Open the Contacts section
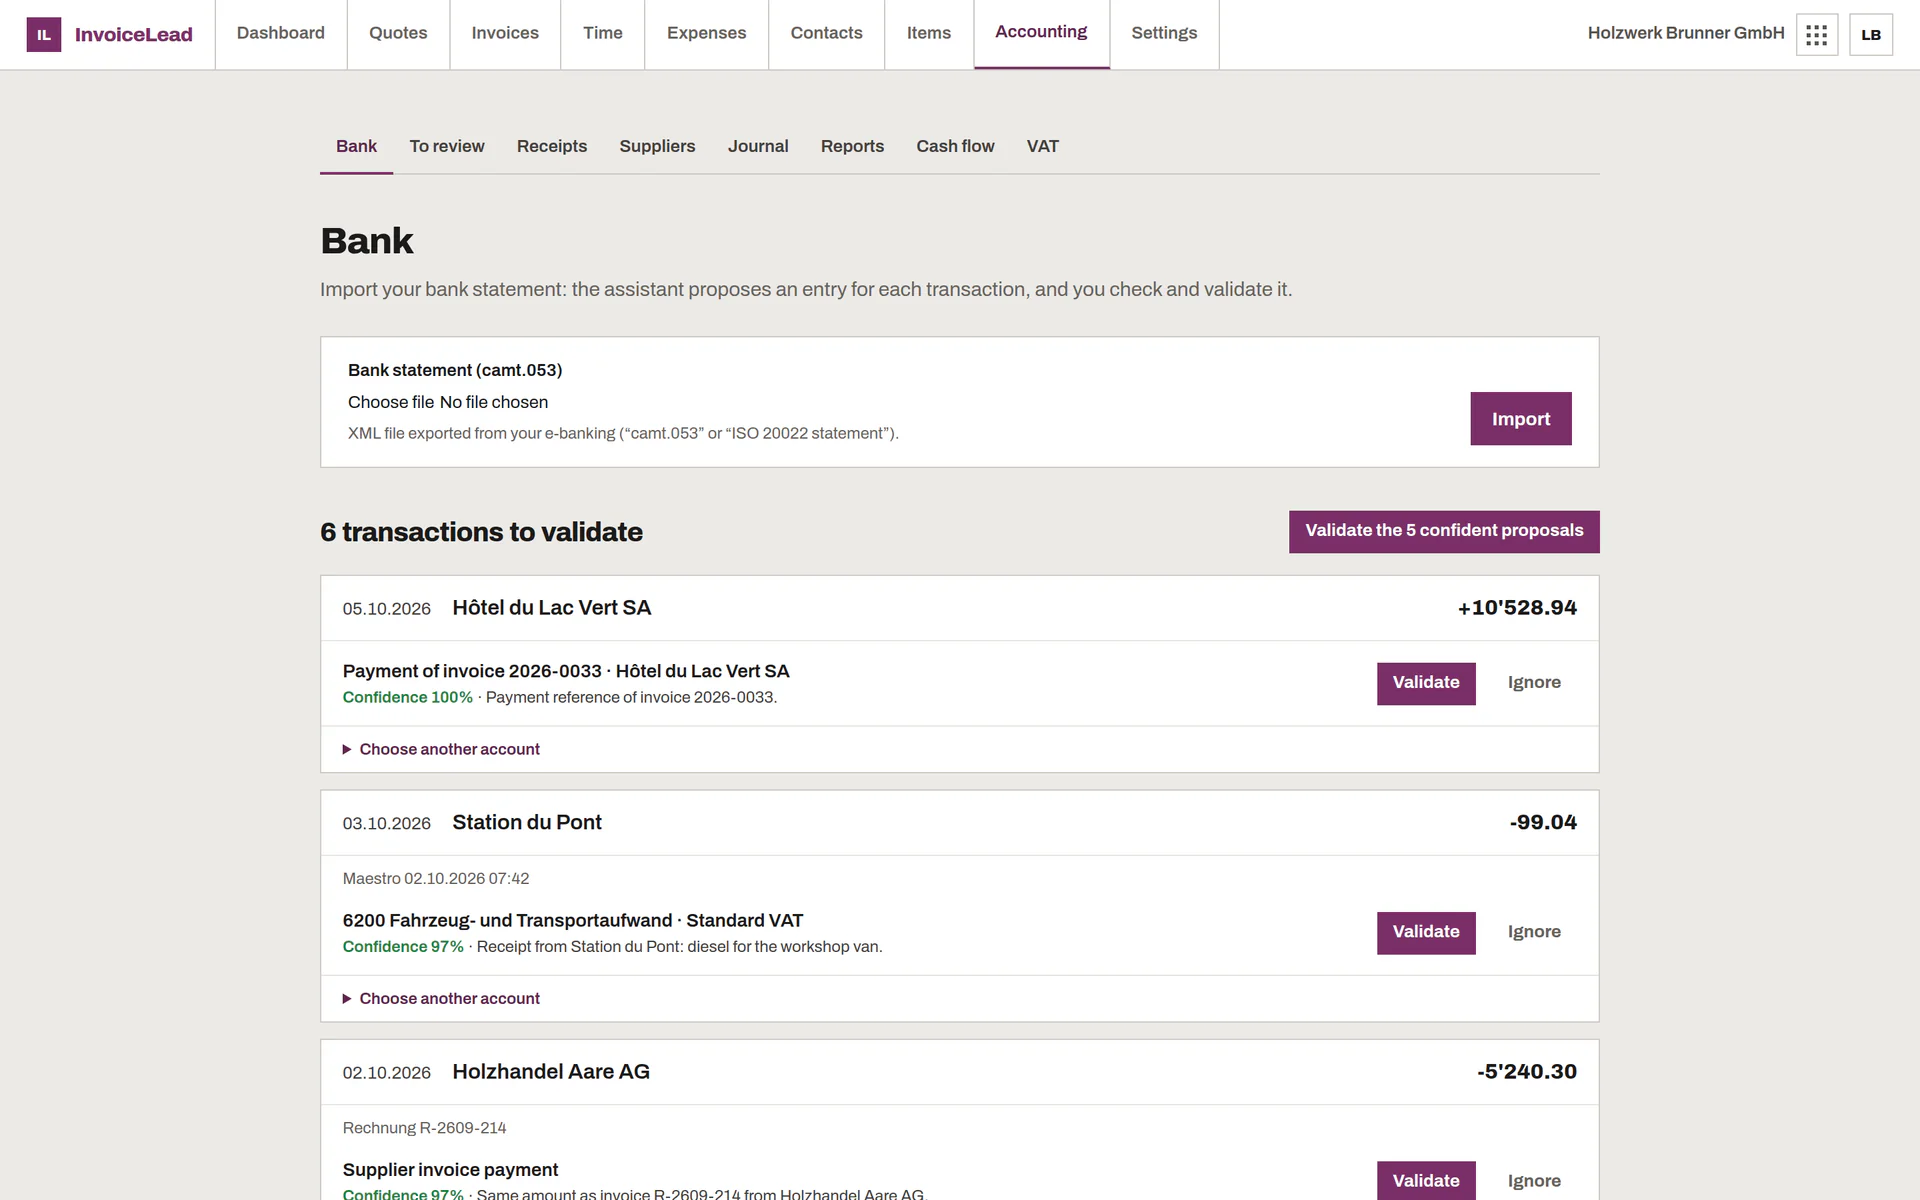Image resolution: width=1920 pixels, height=1200 pixels. point(826,33)
